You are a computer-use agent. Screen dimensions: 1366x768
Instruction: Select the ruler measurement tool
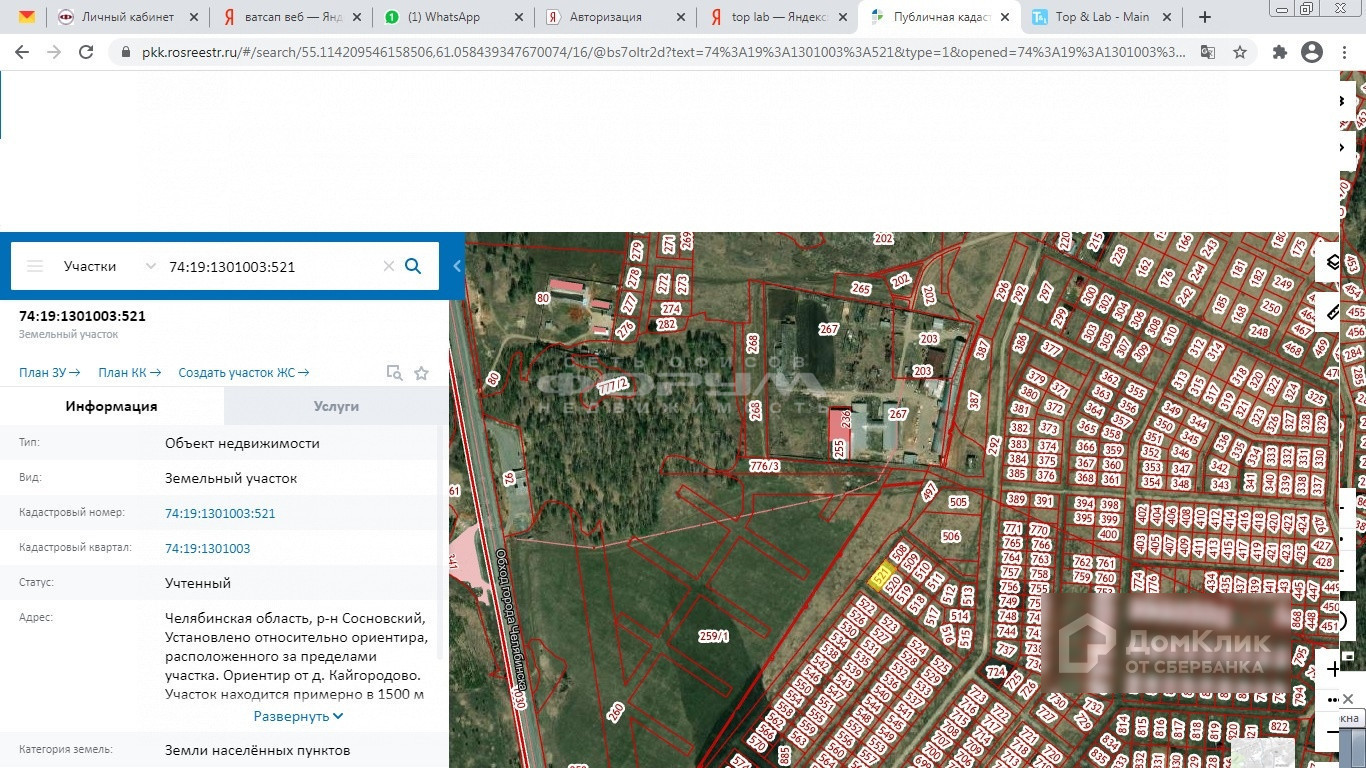1333,312
